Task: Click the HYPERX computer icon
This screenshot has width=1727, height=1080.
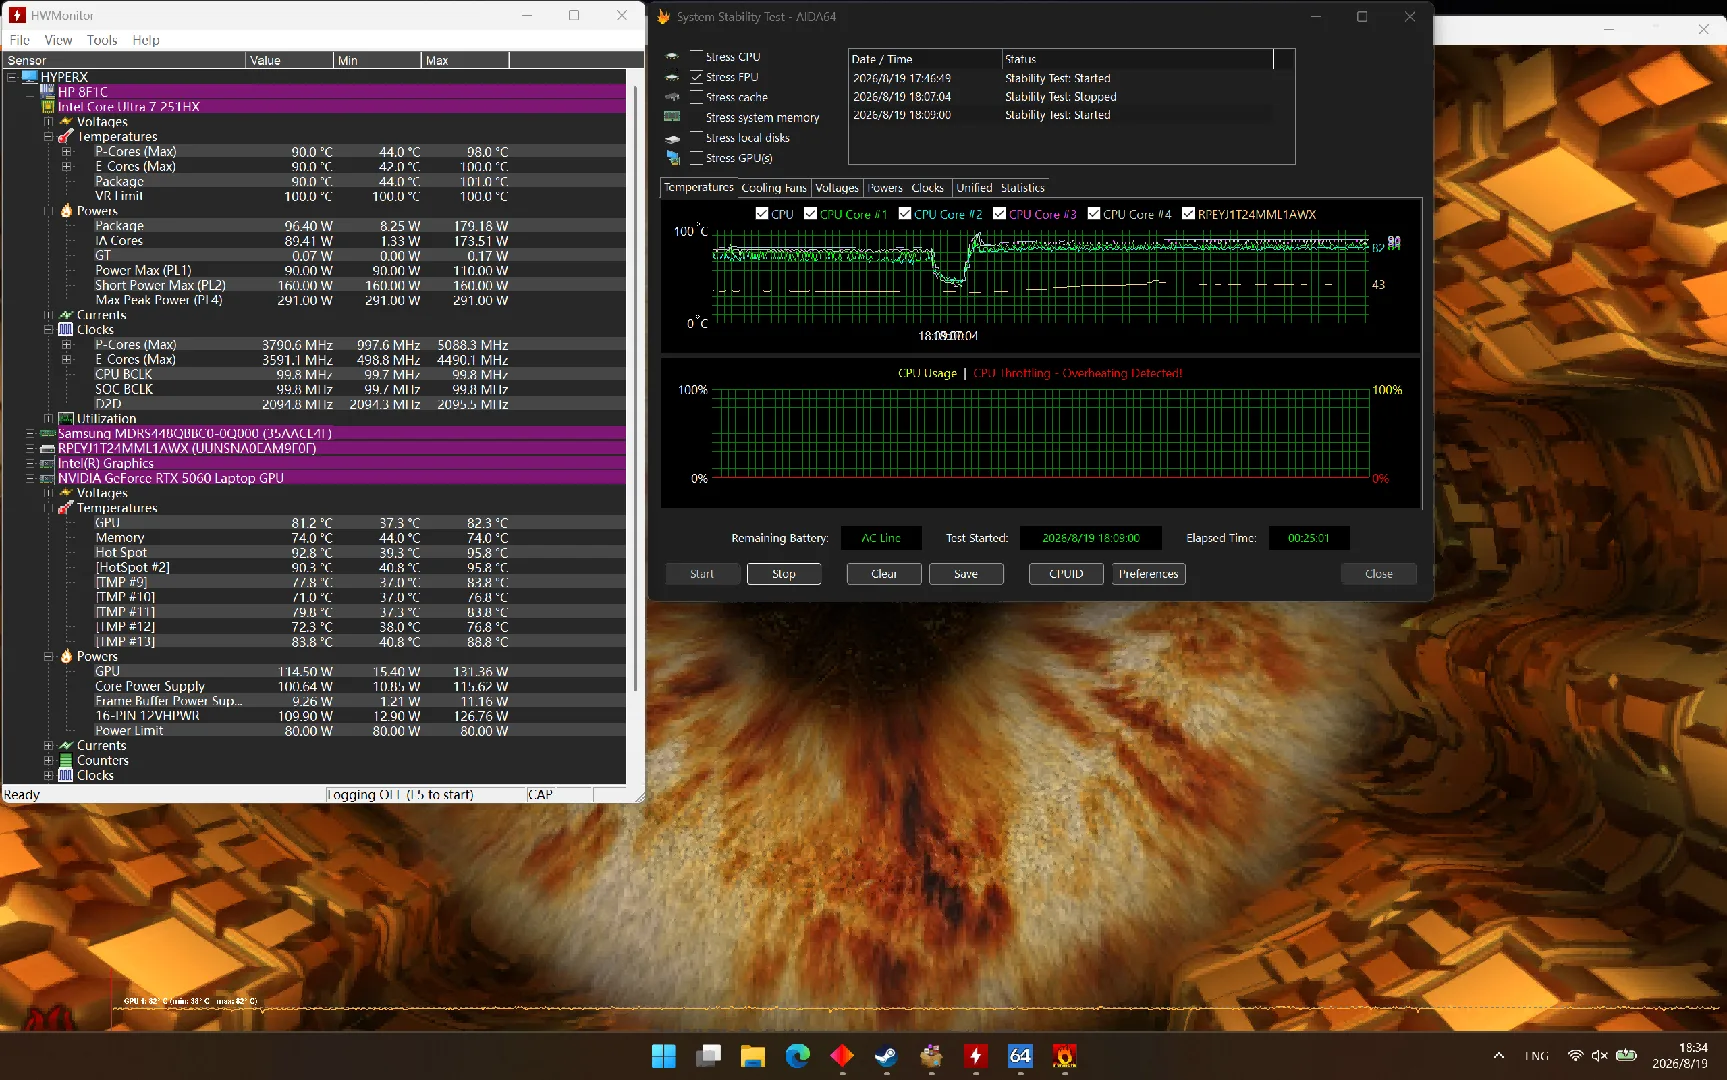Action: 29,77
